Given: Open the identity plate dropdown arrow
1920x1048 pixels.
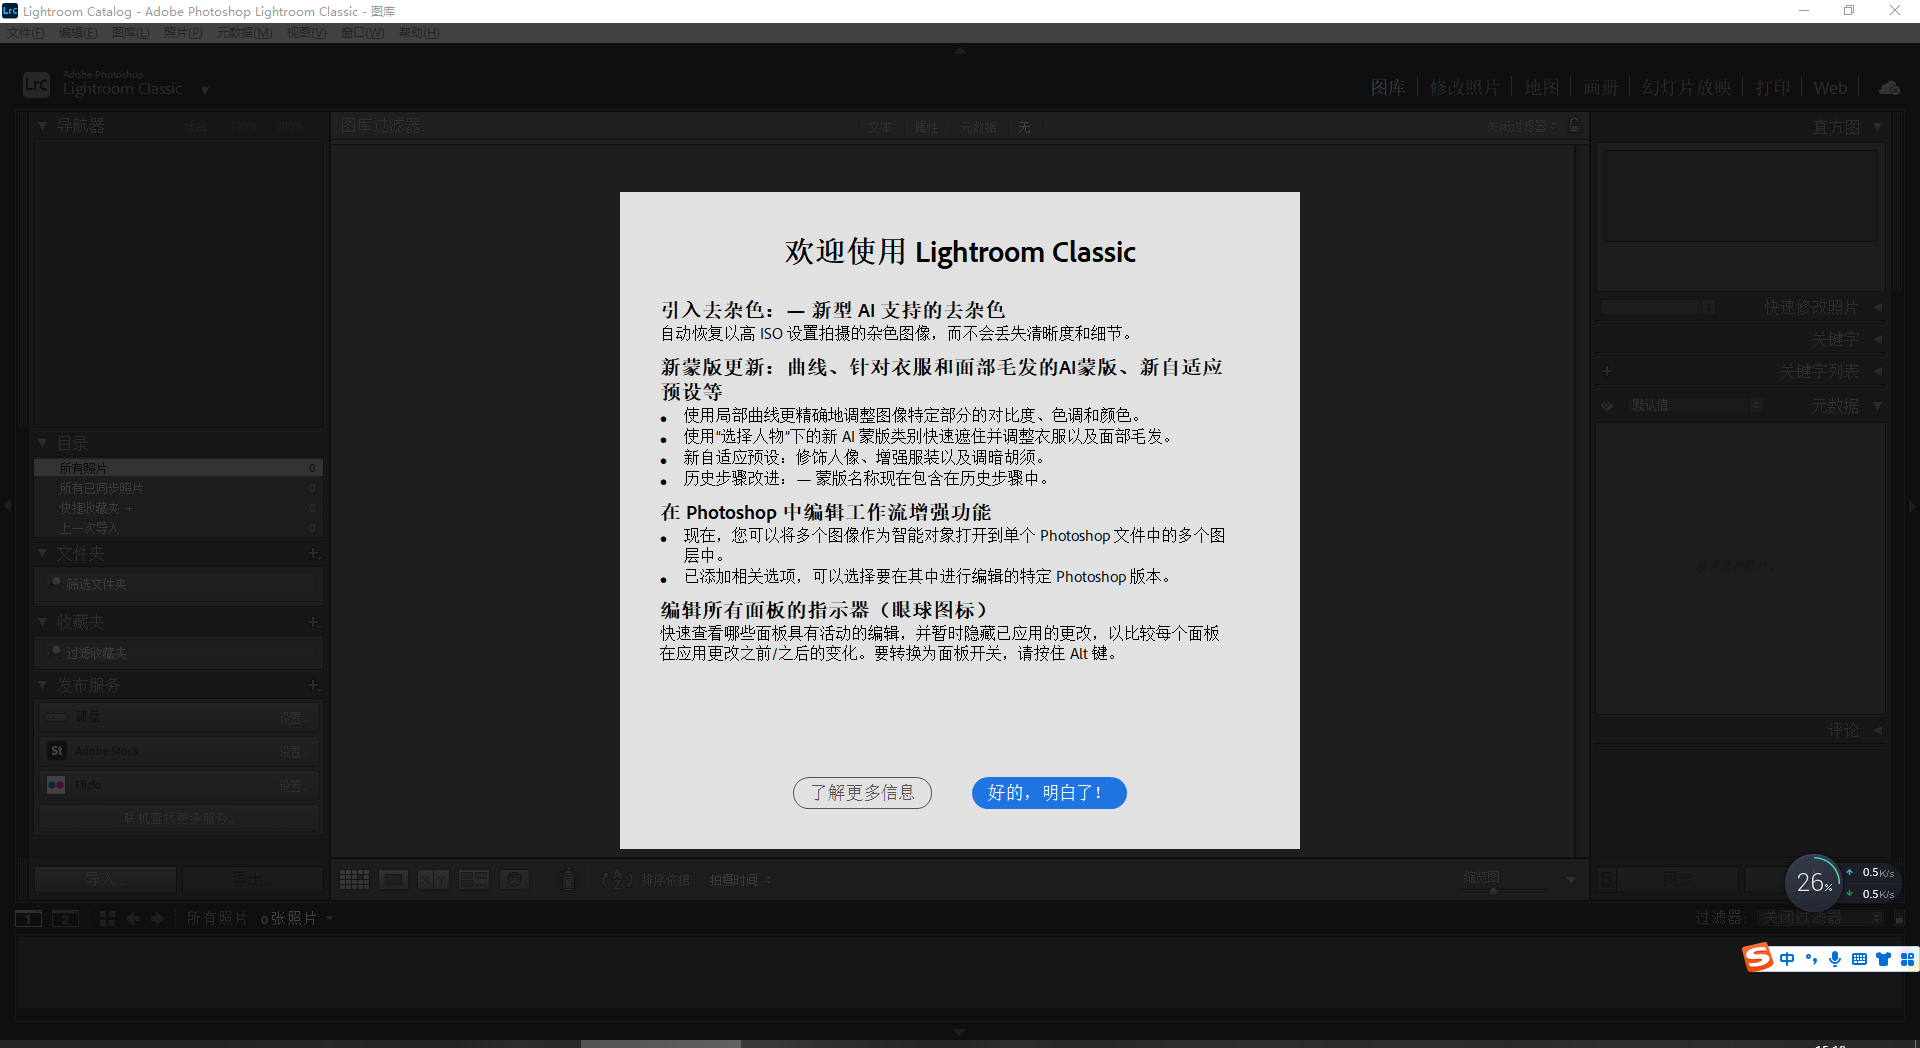Looking at the screenshot, I should pyautogui.click(x=205, y=90).
